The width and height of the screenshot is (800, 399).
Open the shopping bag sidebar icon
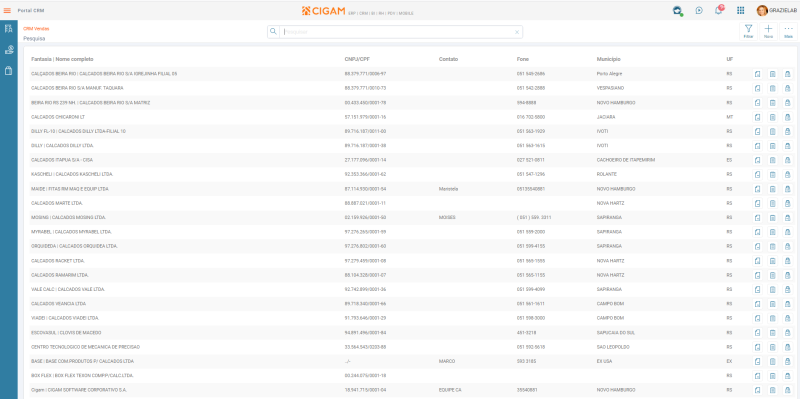click(x=8, y=71)
